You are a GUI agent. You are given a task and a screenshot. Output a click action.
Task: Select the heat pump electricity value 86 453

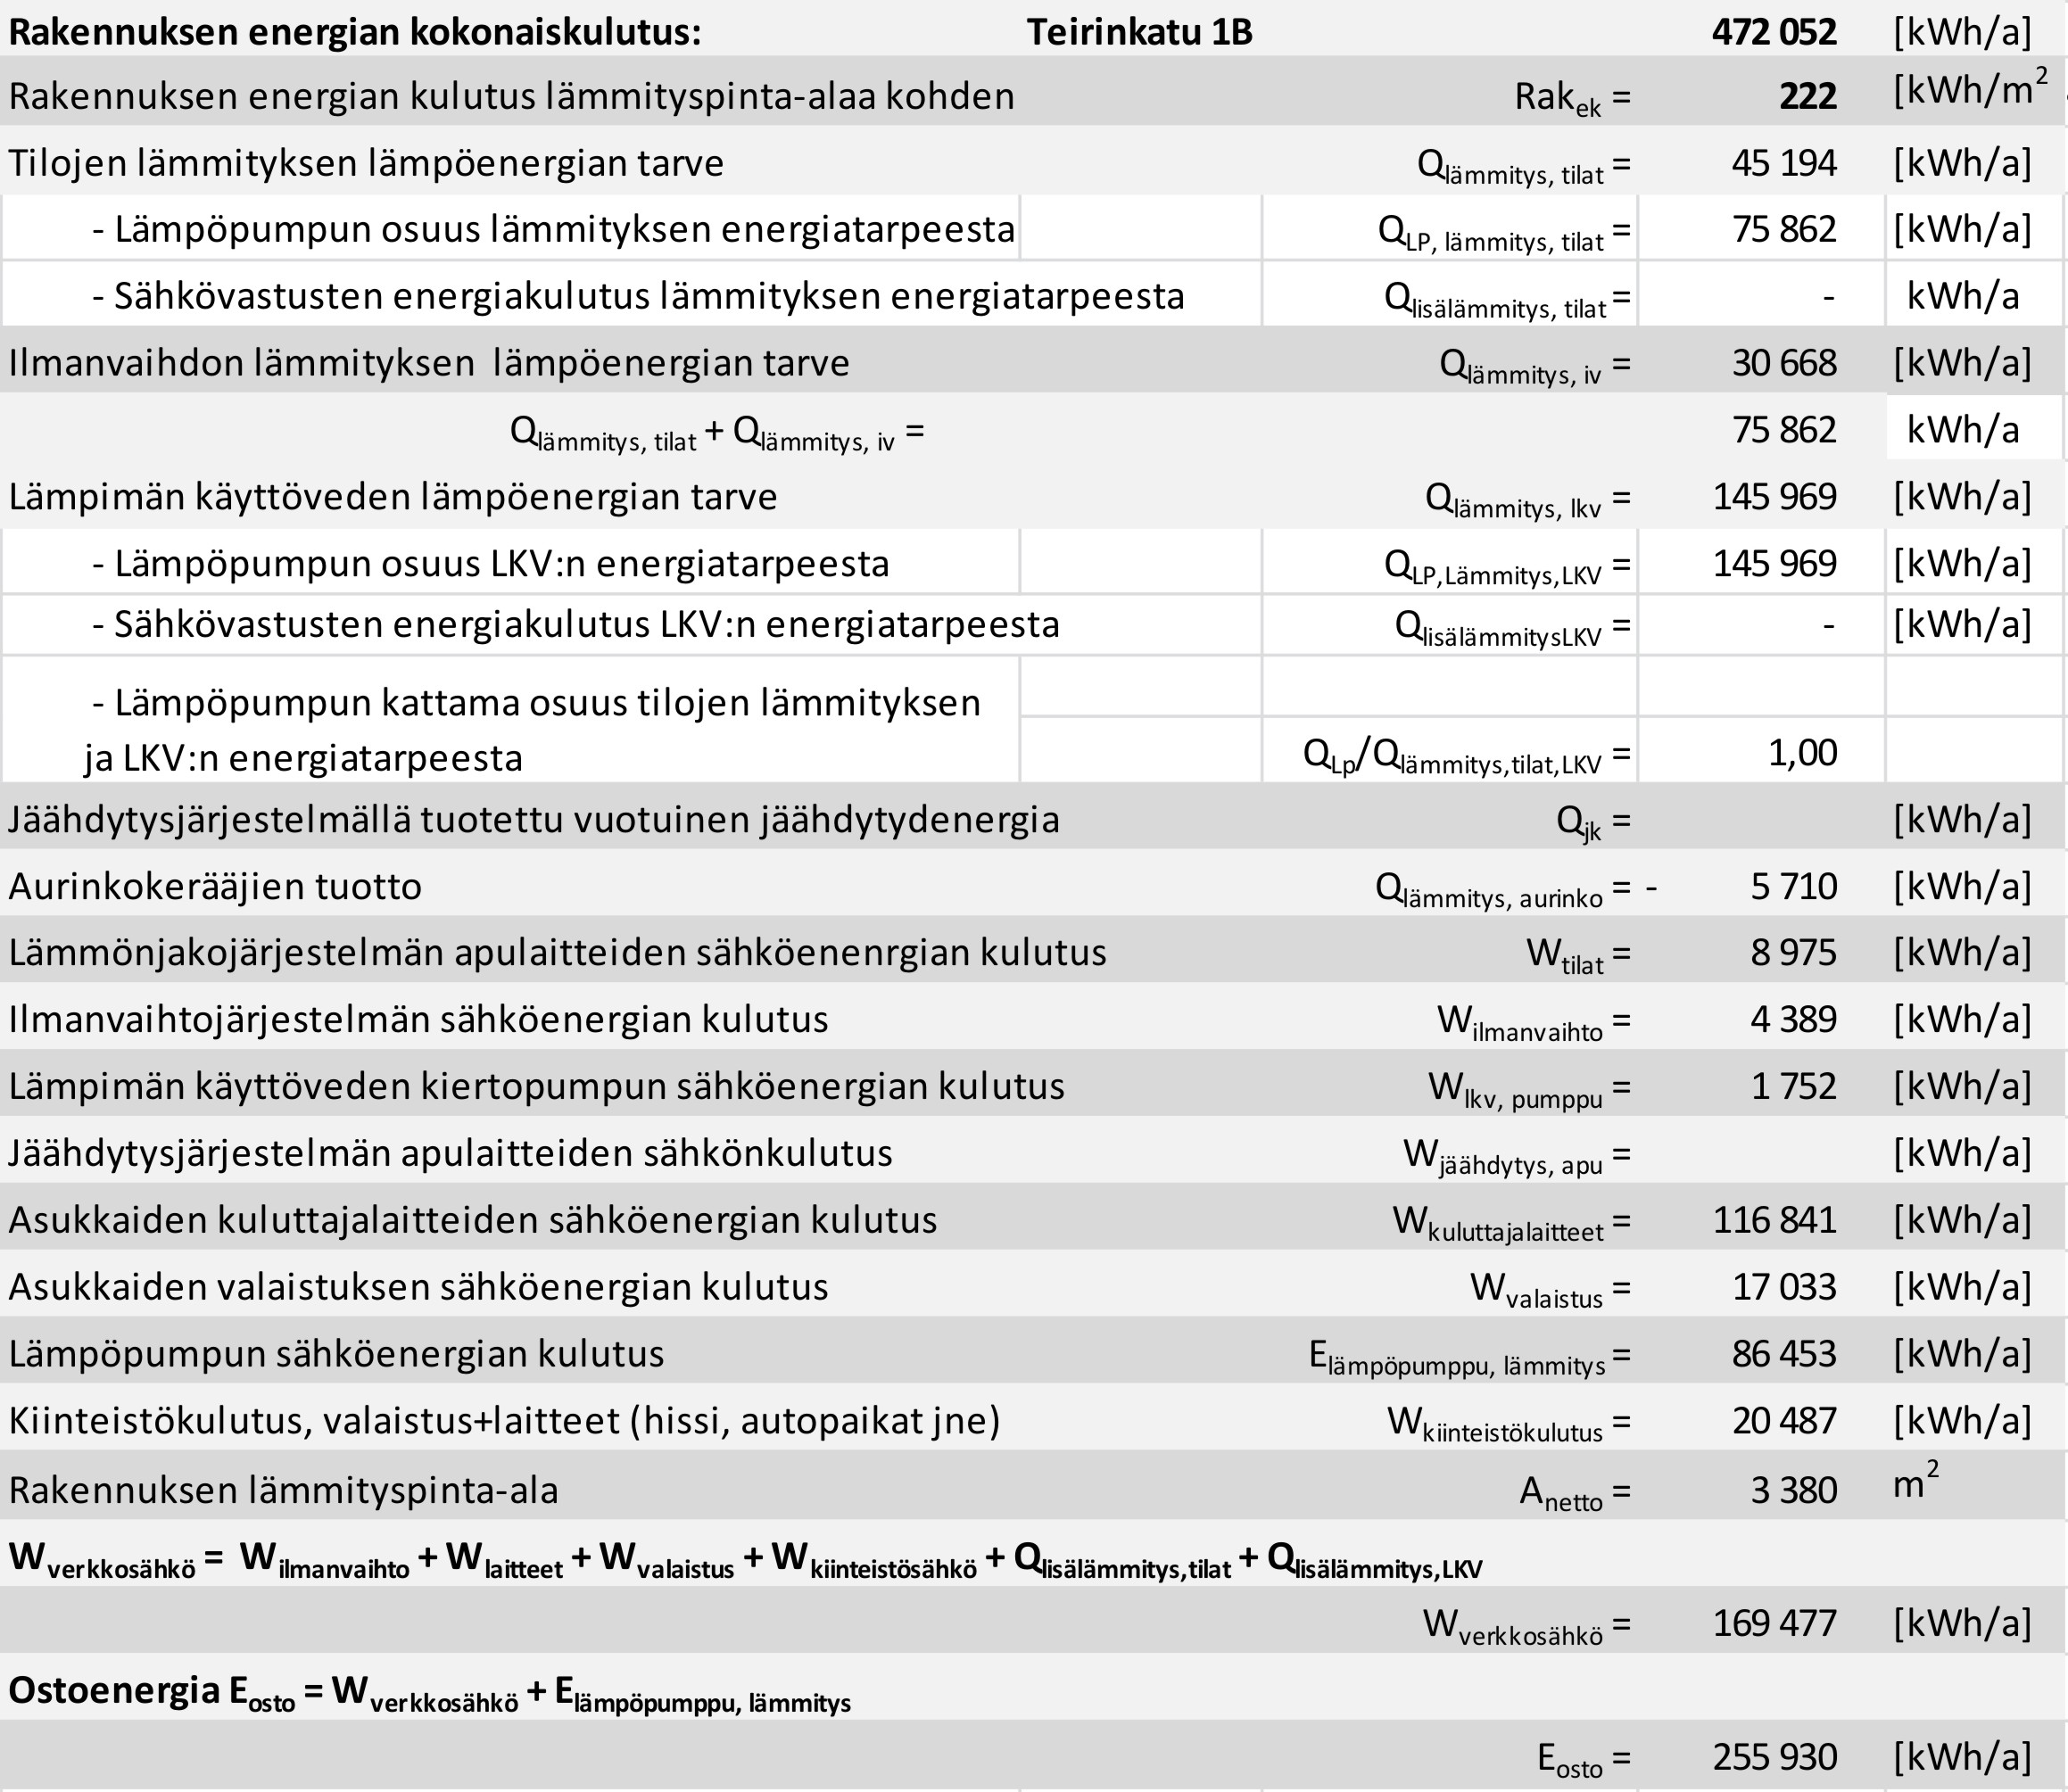(x=1784, y=1353)
